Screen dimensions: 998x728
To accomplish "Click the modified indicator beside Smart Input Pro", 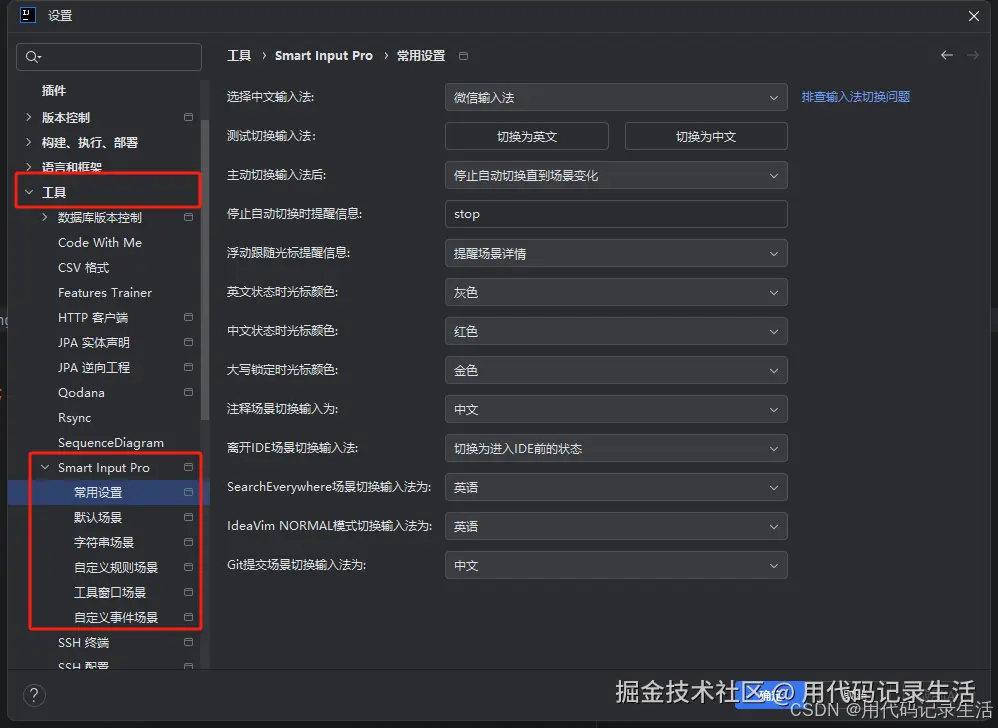I will [188, 467].
